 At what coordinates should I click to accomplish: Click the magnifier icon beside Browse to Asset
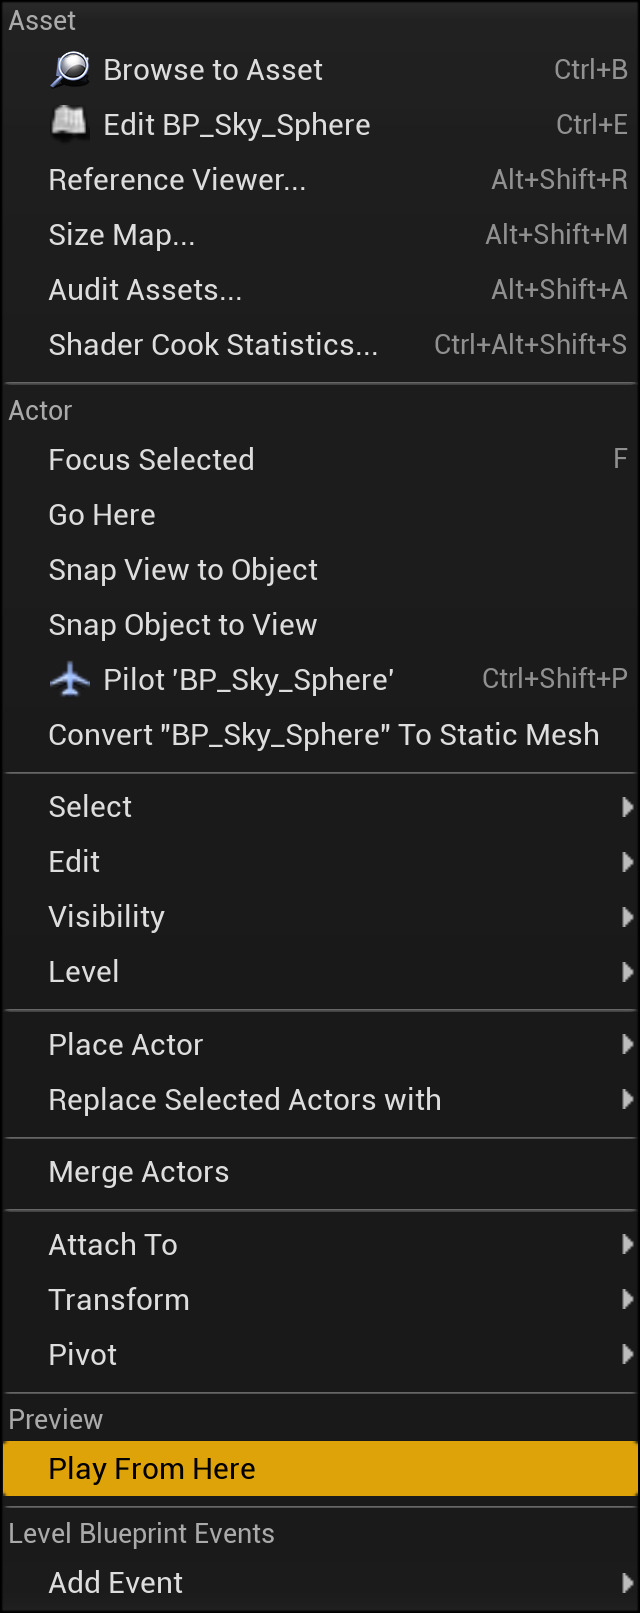[x=70, y=69]
